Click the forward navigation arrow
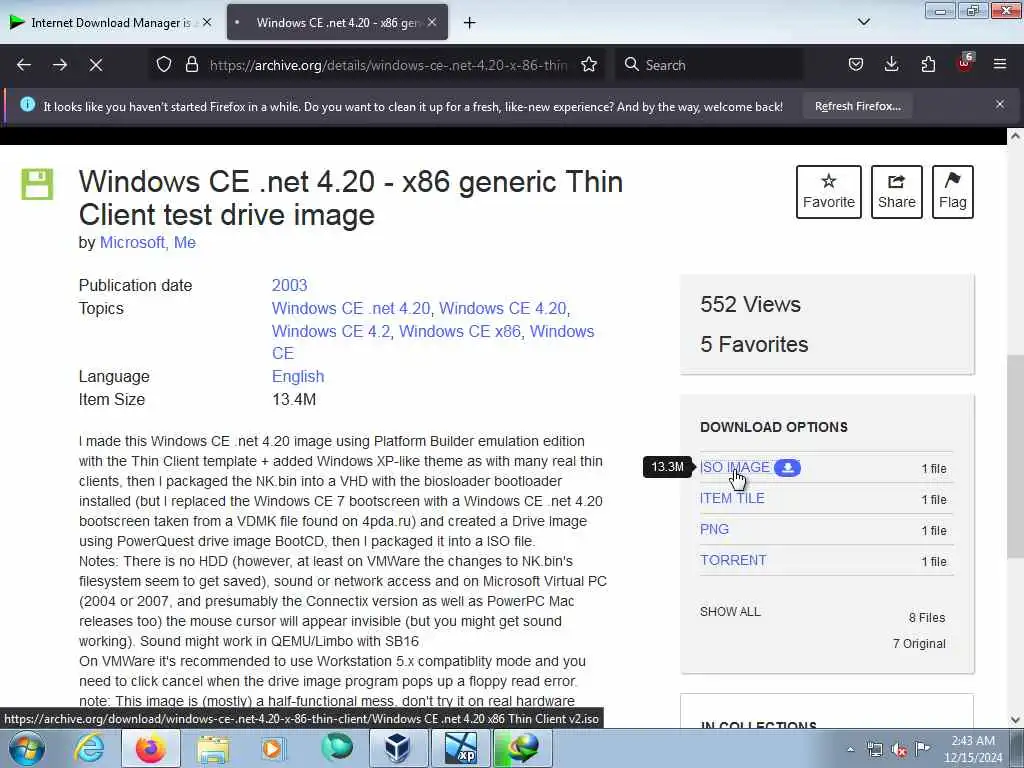 [60, 65]
